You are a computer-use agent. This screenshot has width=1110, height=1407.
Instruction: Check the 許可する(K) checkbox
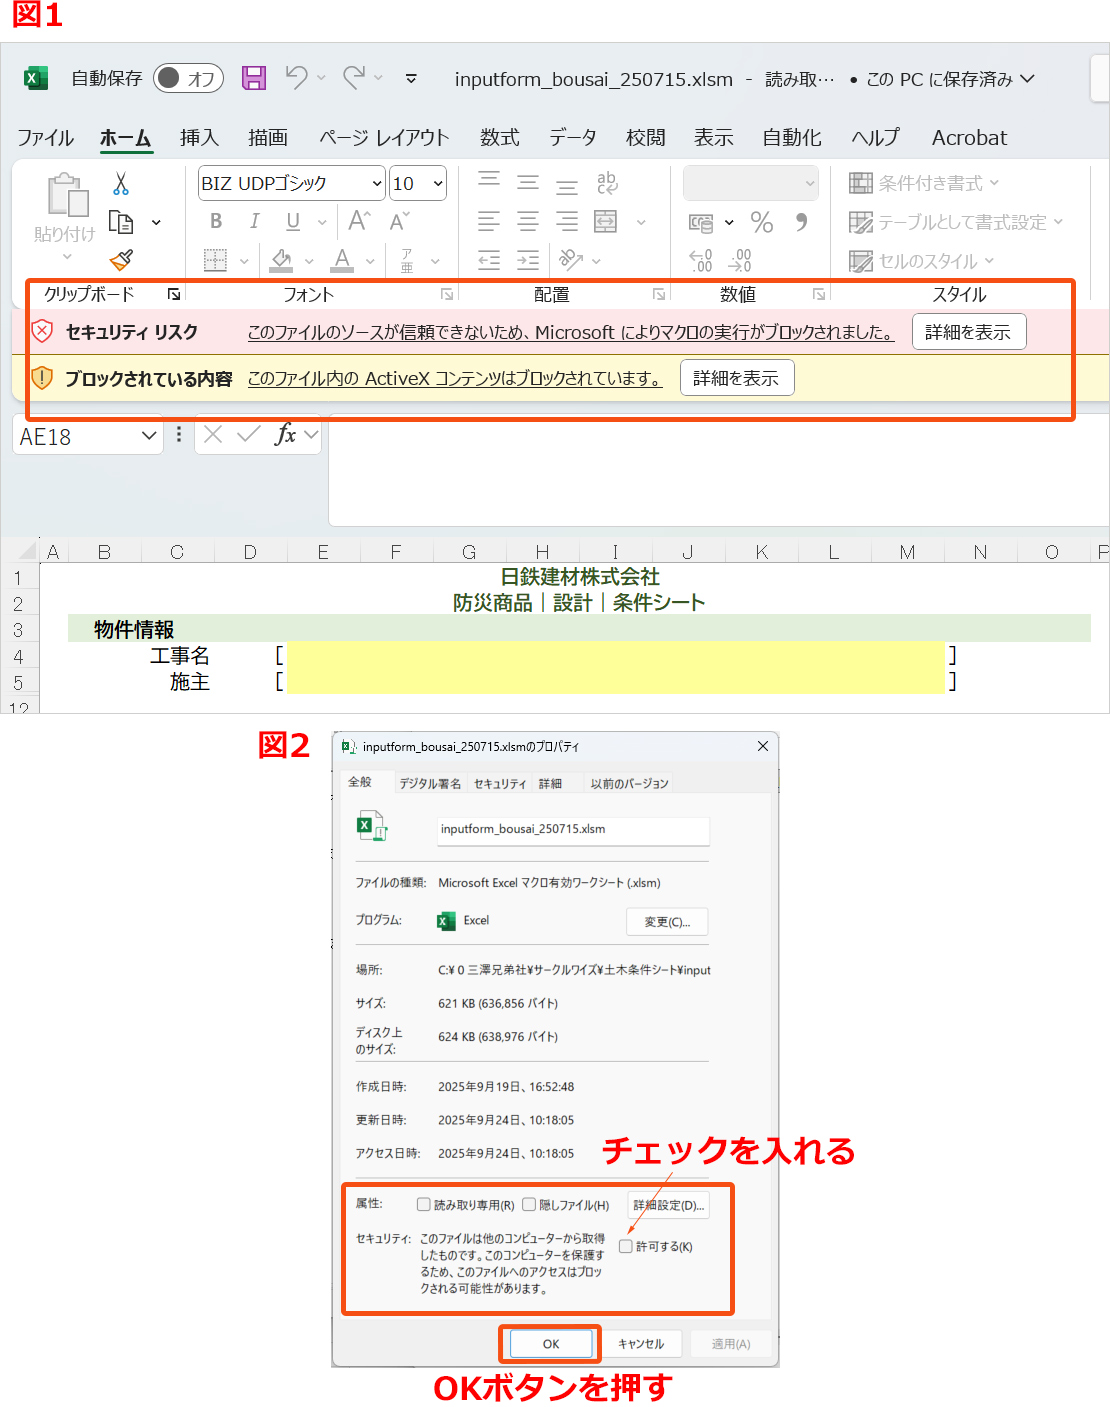(626, 1246)
